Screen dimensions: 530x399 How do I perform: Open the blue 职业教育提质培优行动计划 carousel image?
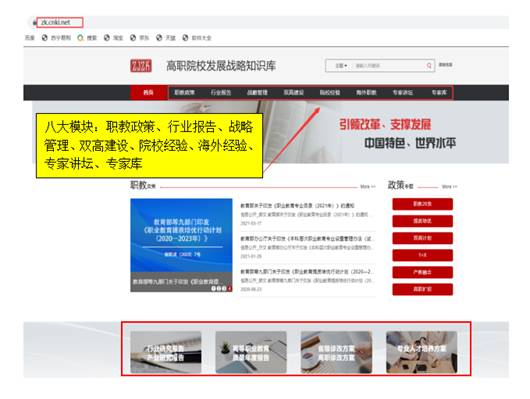point(181,245)
